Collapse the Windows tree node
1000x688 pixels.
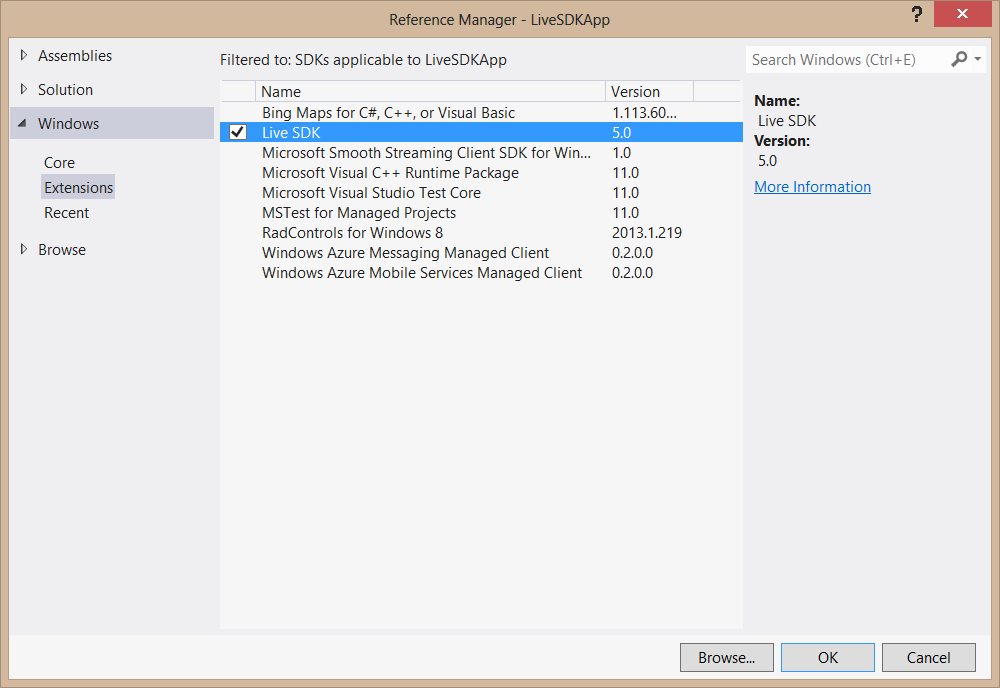click(x=23, y=124)
